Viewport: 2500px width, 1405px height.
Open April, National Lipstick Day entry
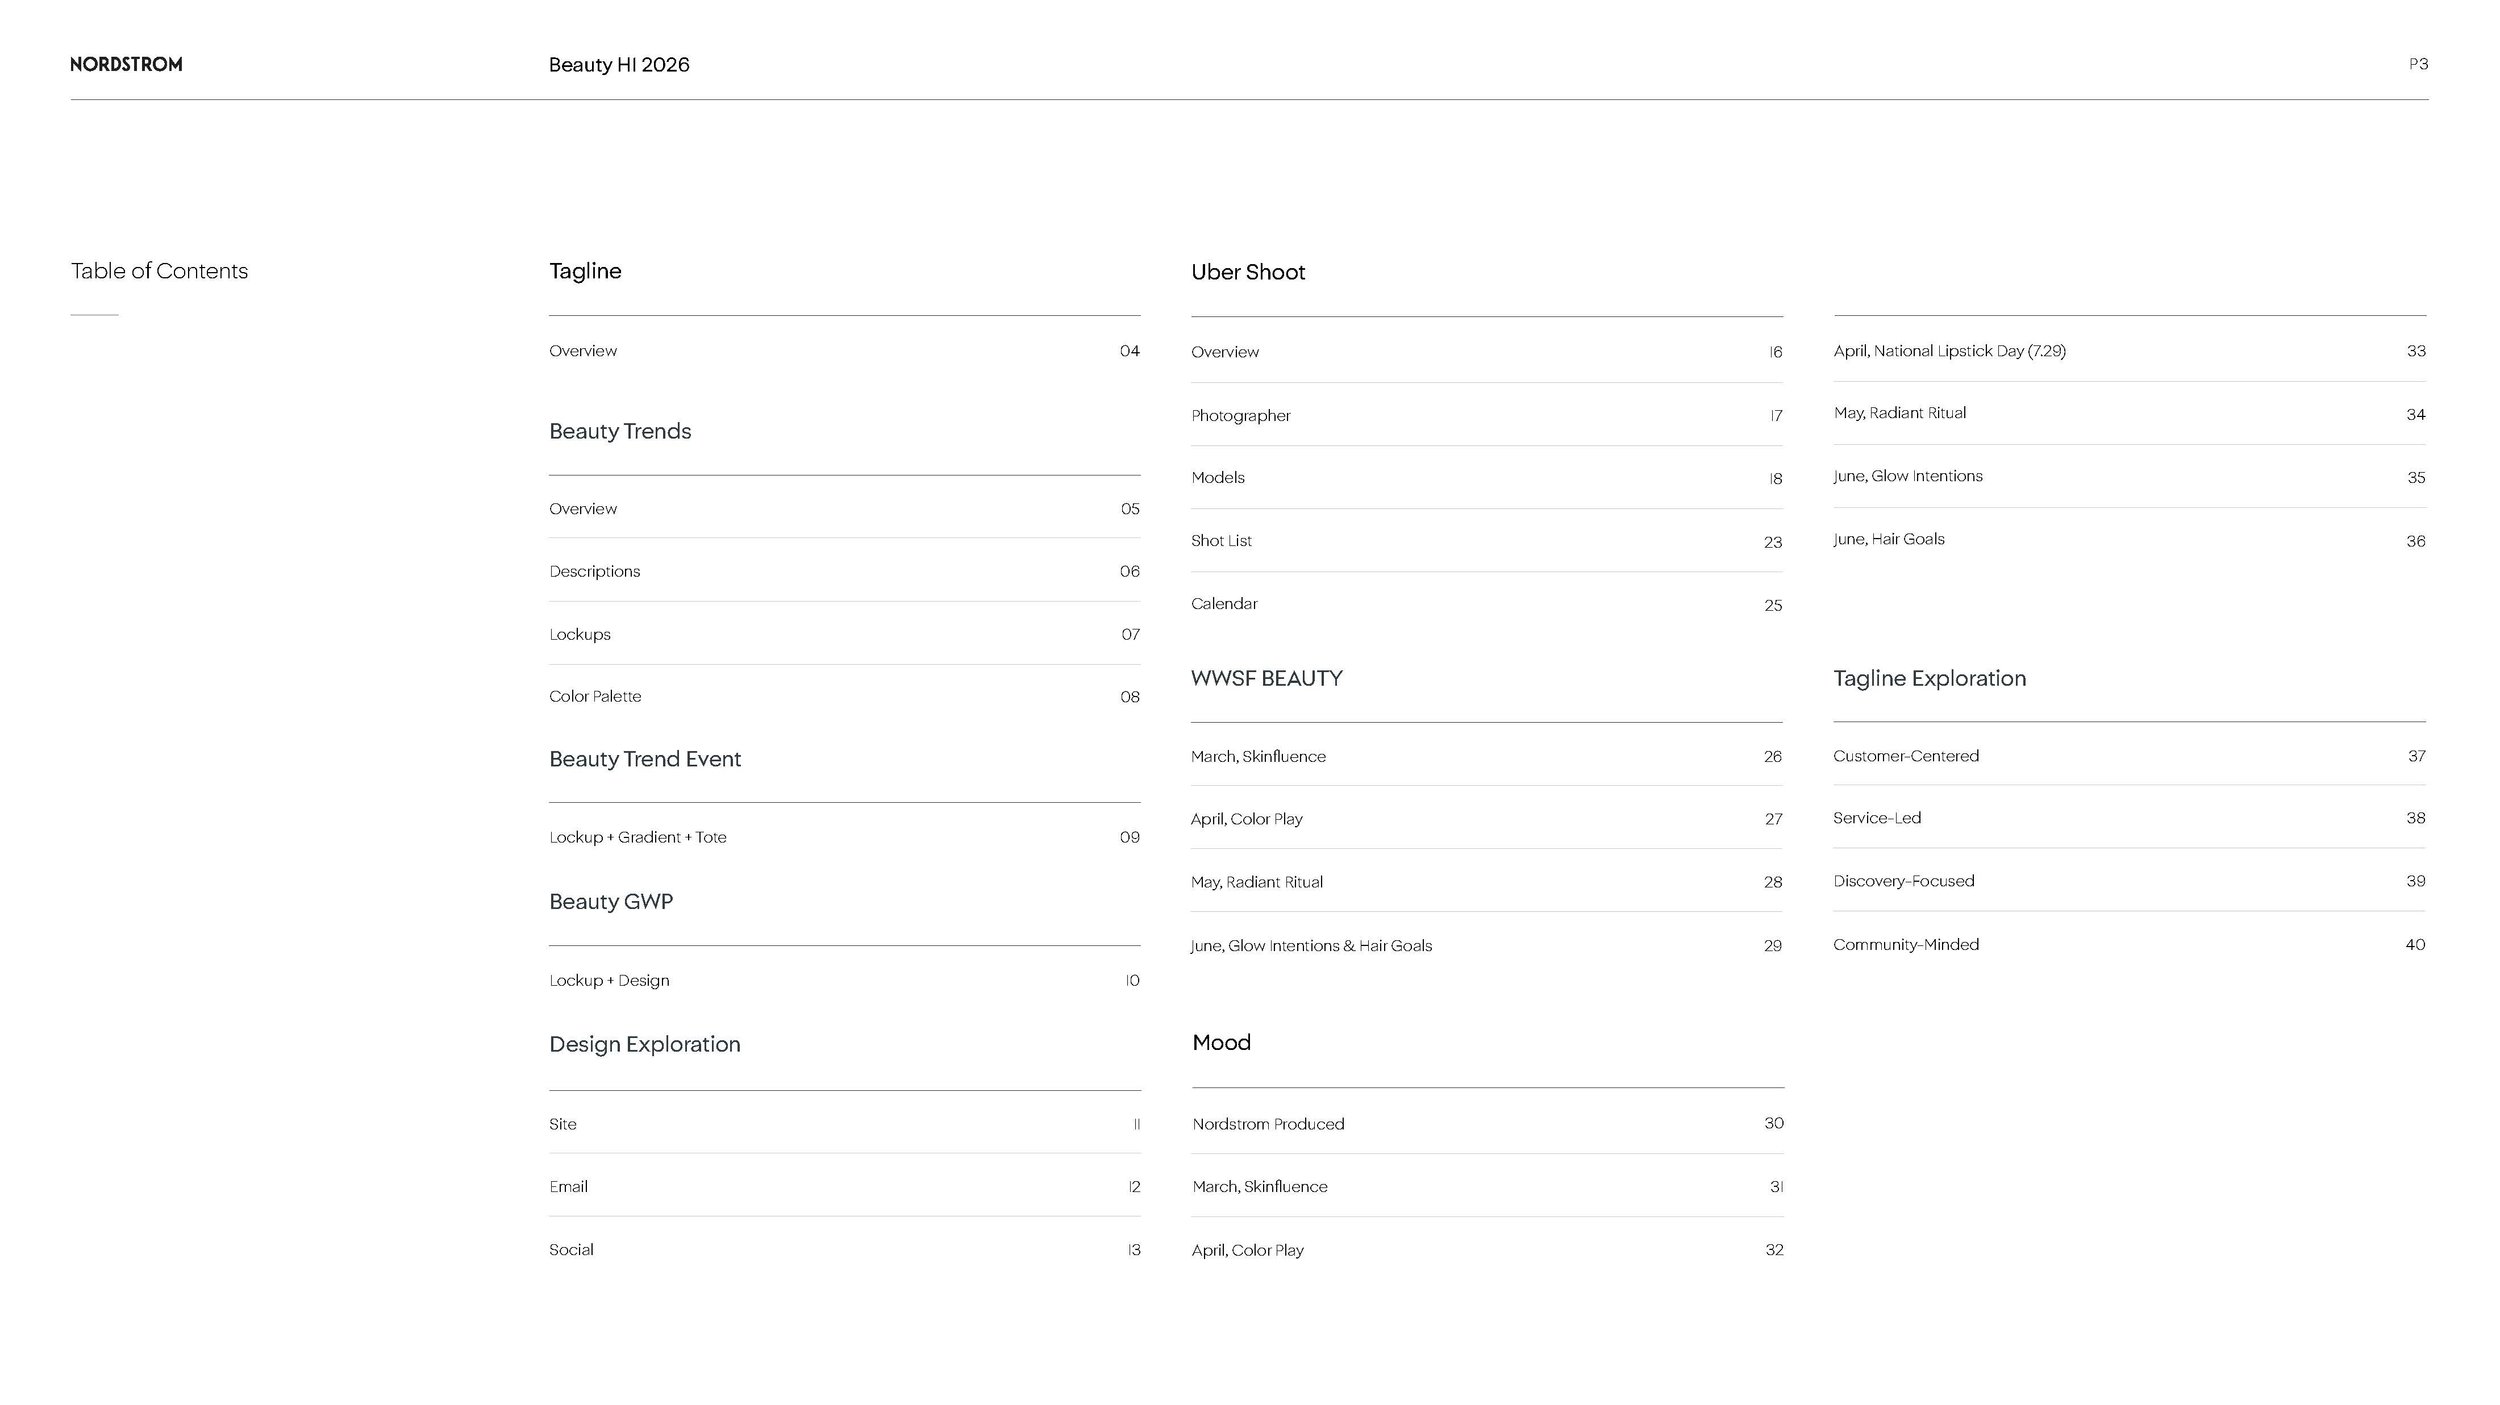point(1949,351)
